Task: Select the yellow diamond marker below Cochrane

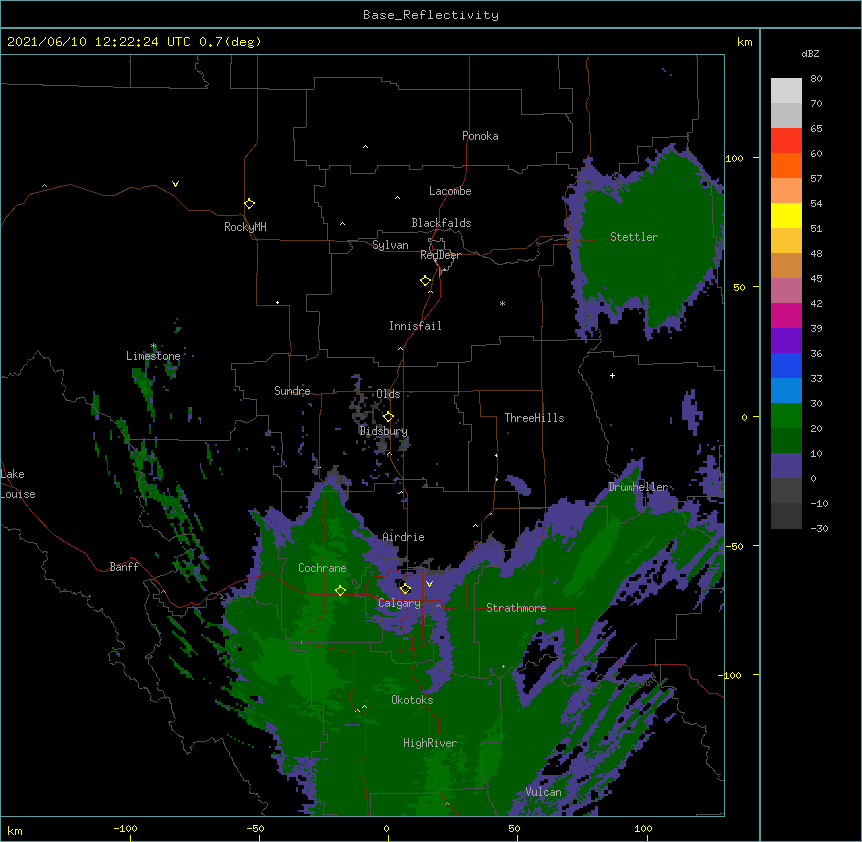Action: coord(340,590)
